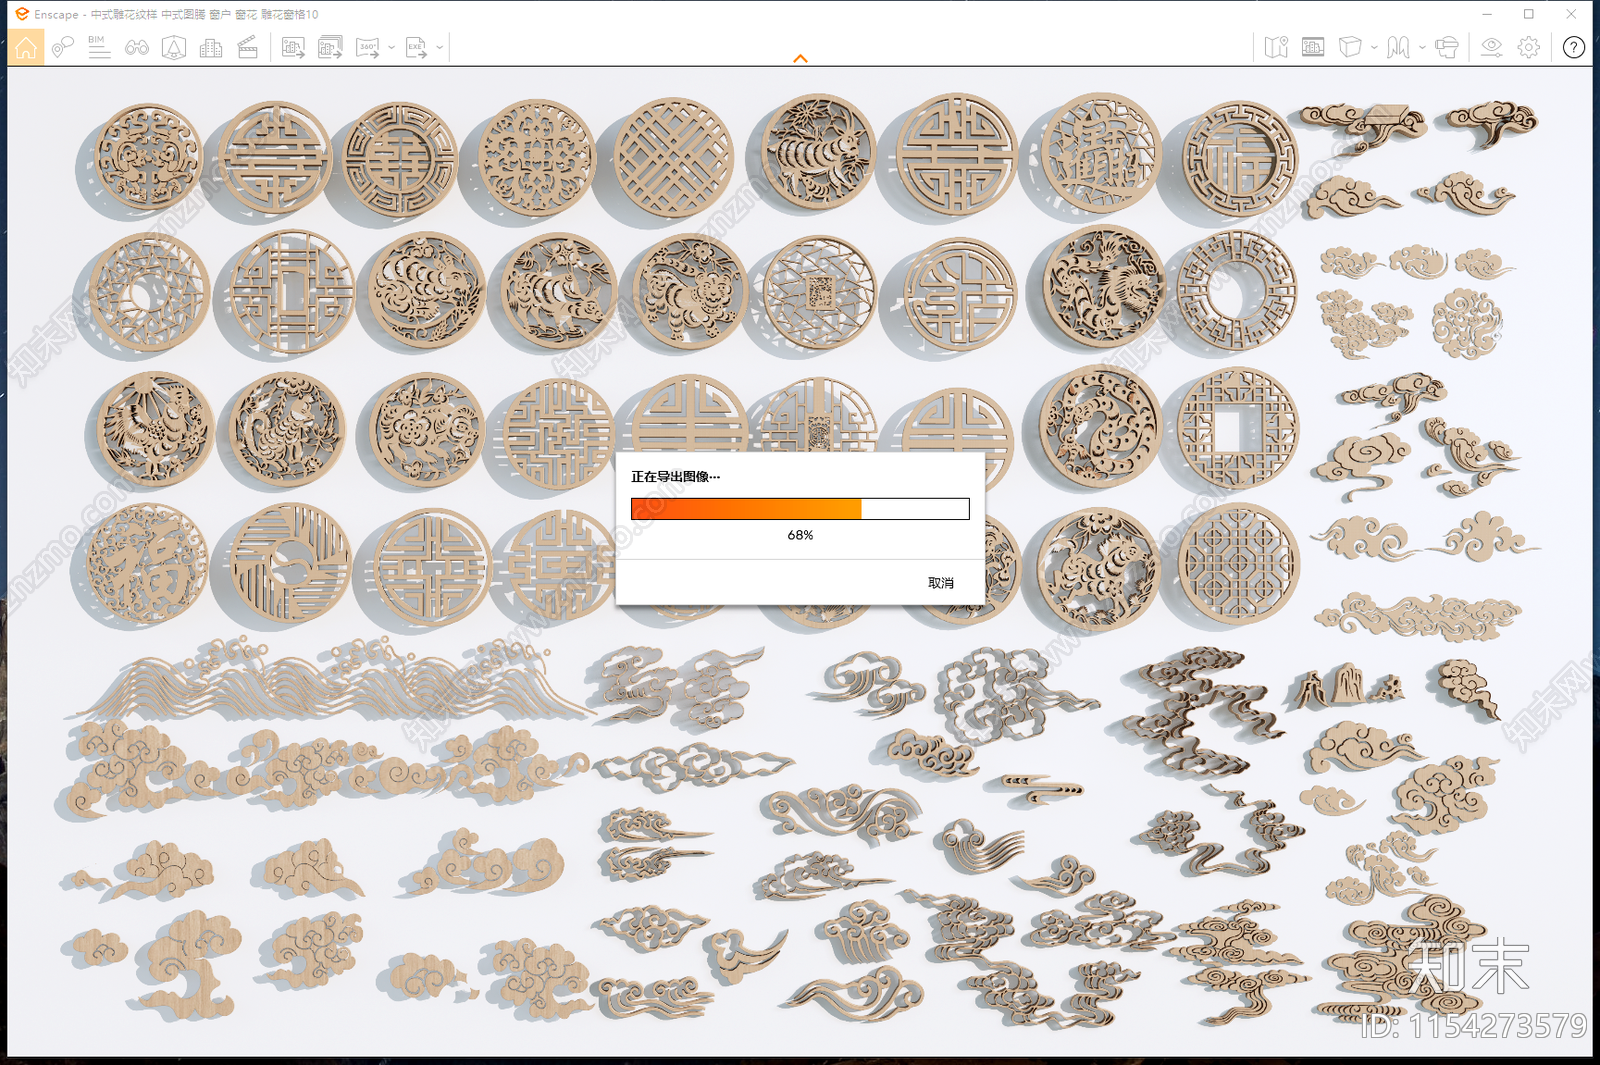This screenshot has width=1600, height=1065.
Task: Toggle the BIM info panel
Action: pyautogui.click(x=99, y=47)
